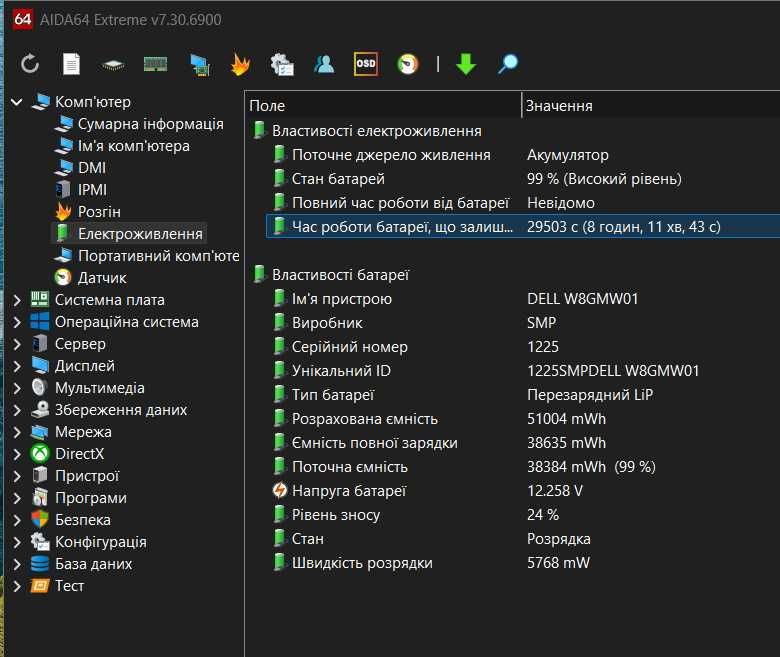Expand the DirectX tree node
This screenshot has width=780, height=657.
[x=17, y=454]
